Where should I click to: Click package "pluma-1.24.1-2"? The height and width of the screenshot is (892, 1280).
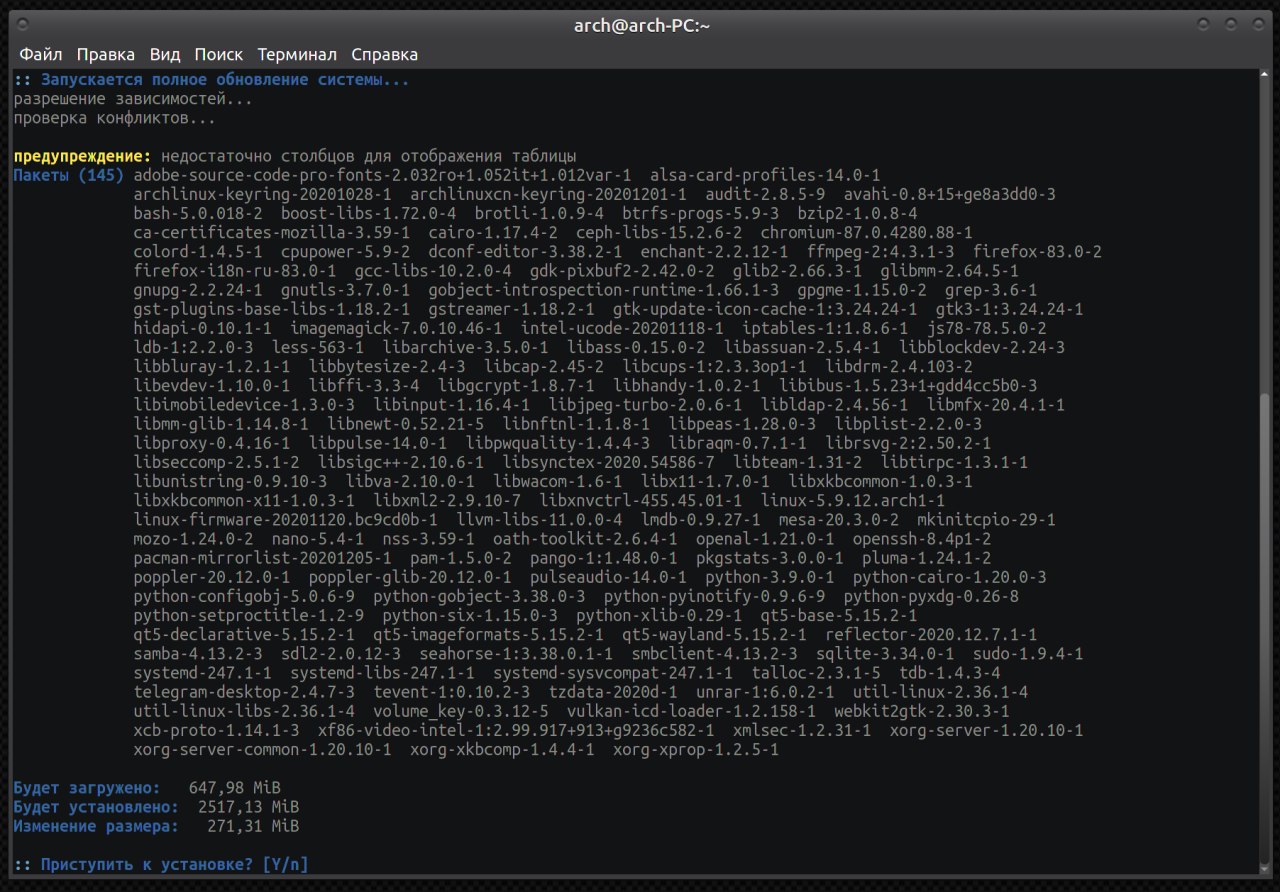[926, 558]
